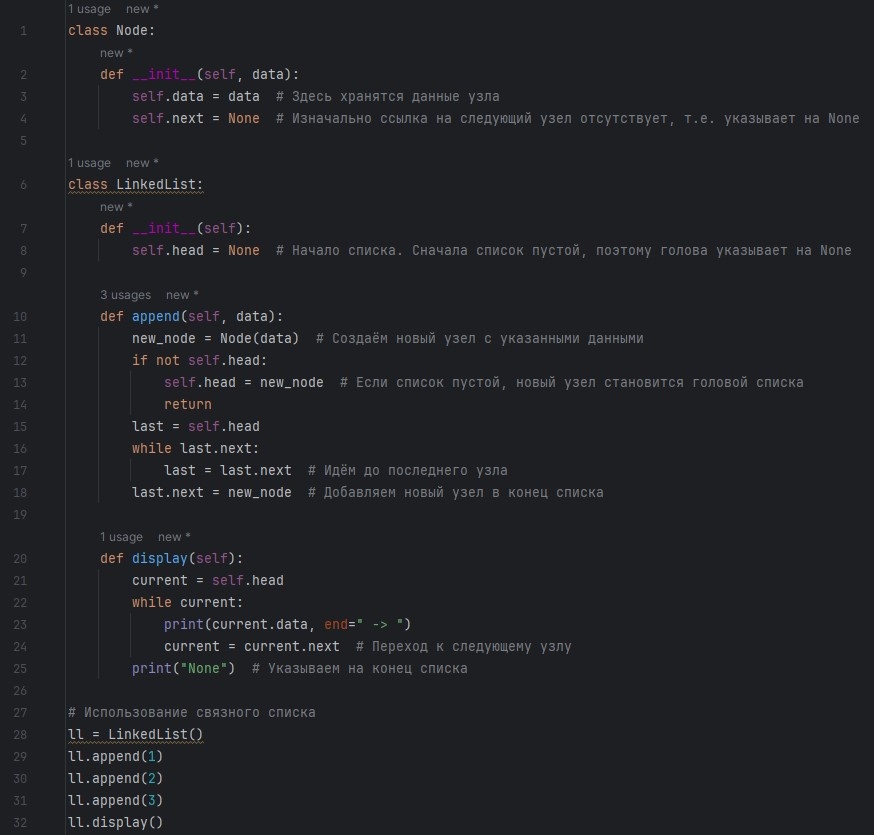
Task: Click the 'display' method name on line 20
Action: coord(160,559)
